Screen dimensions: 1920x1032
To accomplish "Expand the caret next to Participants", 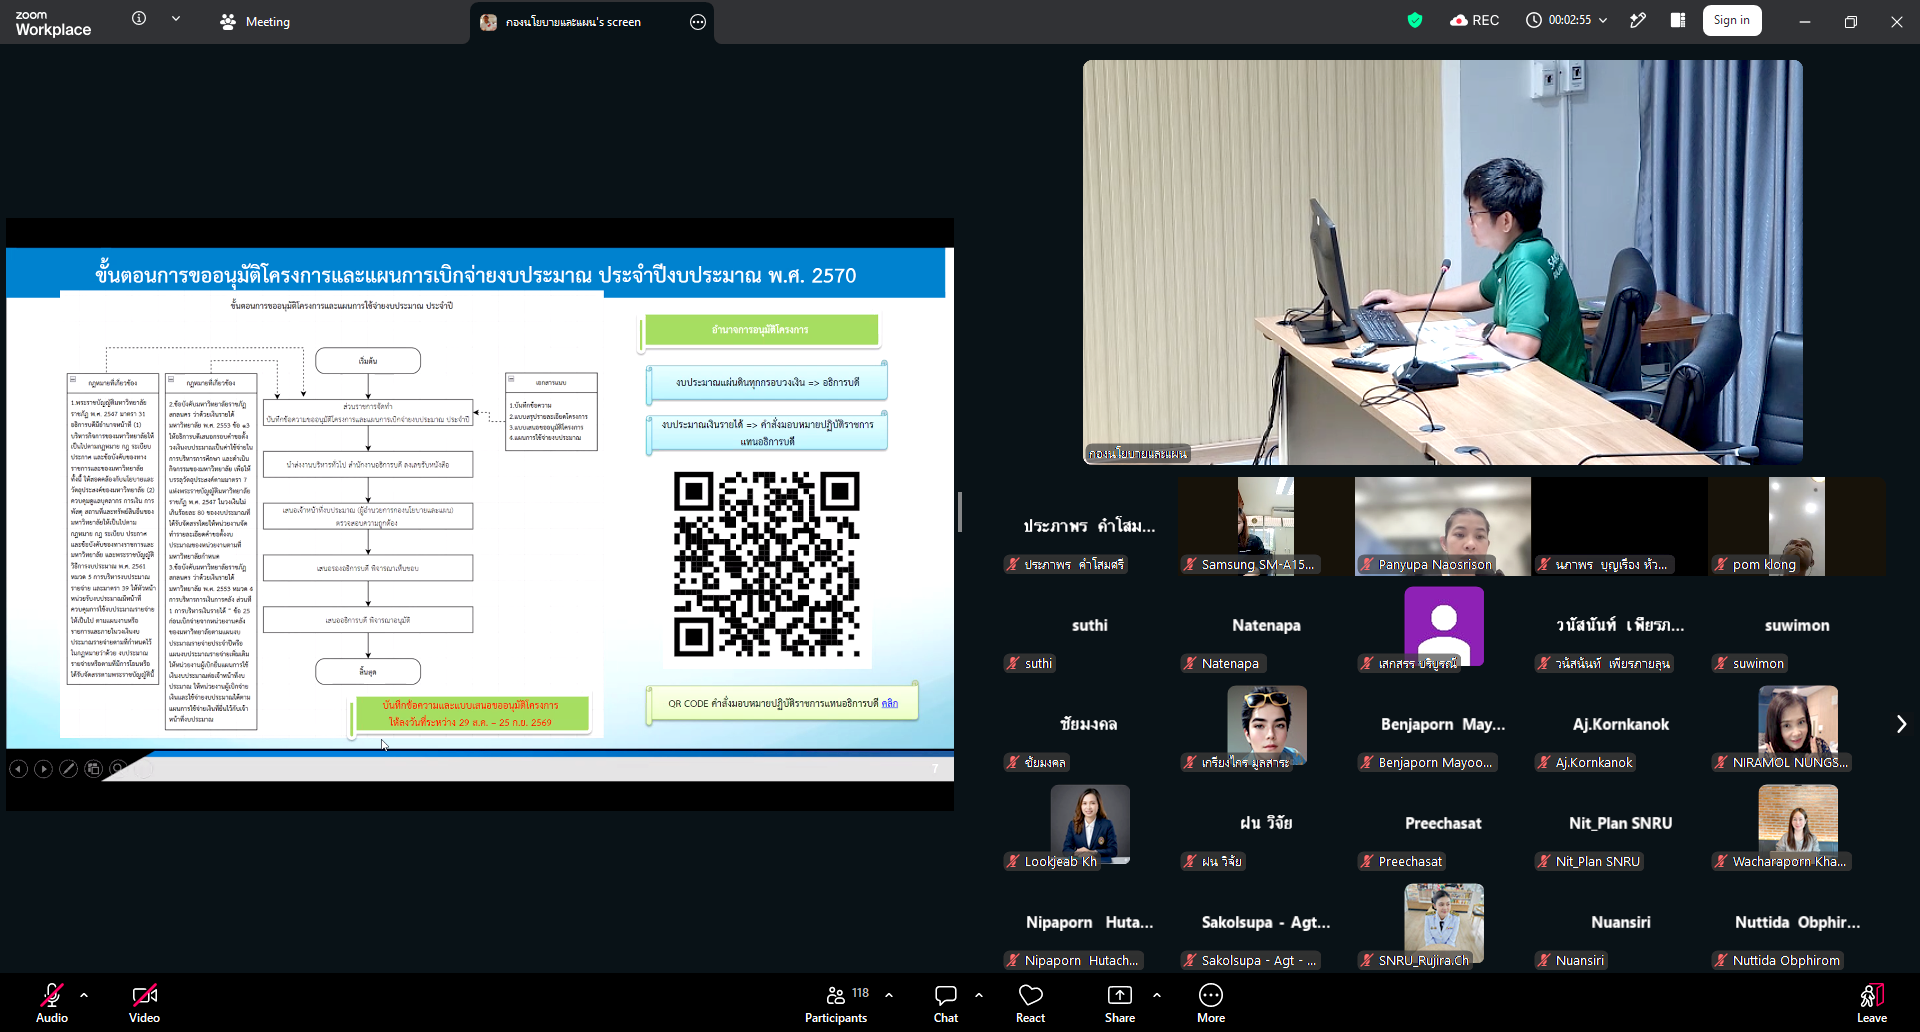I will [x=889, y=995].
